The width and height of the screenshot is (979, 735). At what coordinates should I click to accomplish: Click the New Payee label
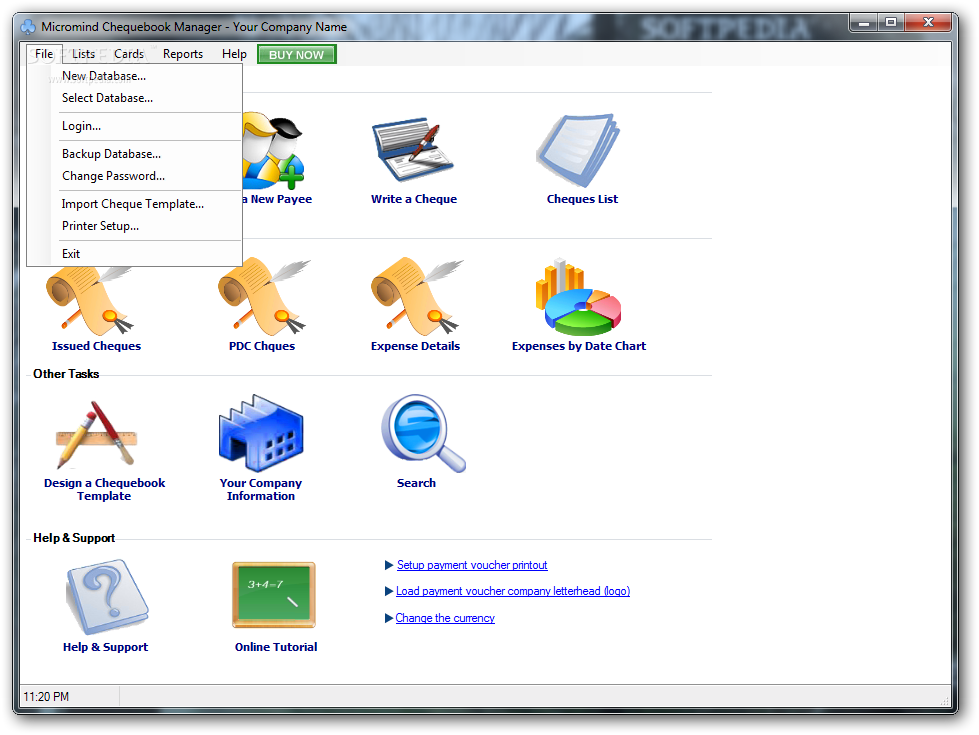point(277,199)
